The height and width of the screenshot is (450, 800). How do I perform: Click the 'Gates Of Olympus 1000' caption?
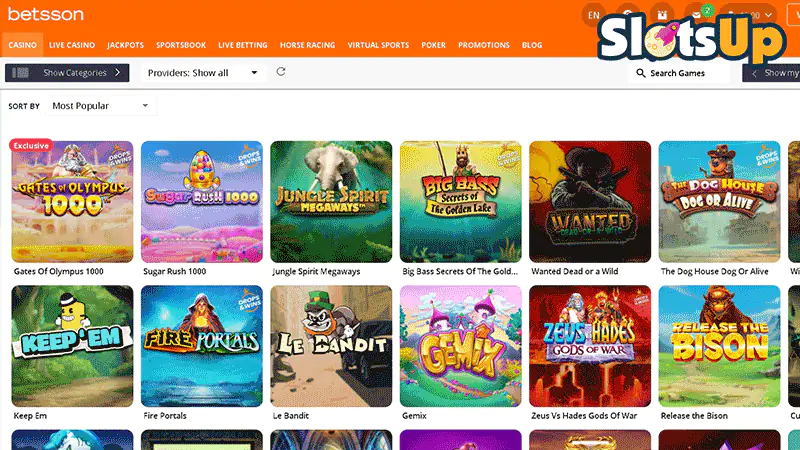[x=59, y=271]
